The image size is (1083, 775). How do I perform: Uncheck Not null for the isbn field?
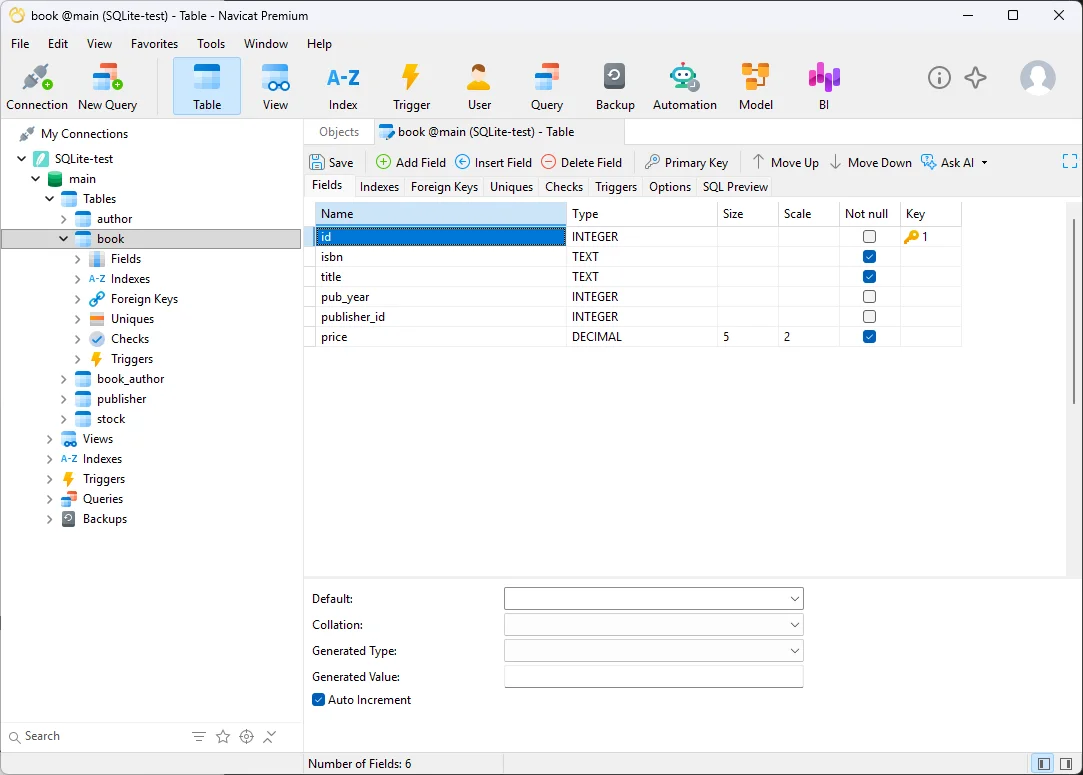coord(870,257)
